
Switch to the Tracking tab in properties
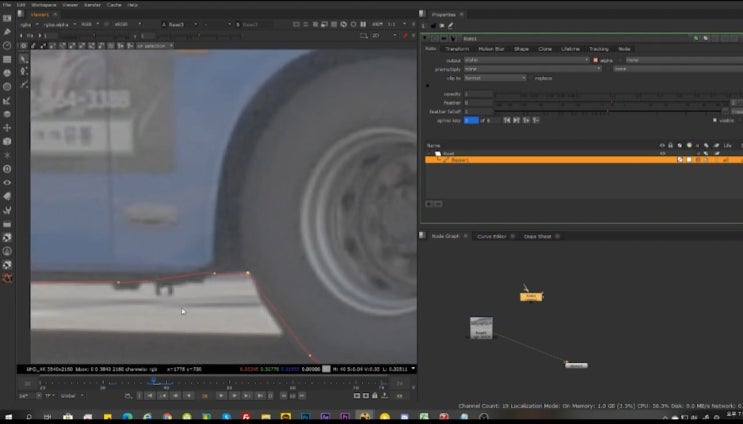(x=598, y=48)
